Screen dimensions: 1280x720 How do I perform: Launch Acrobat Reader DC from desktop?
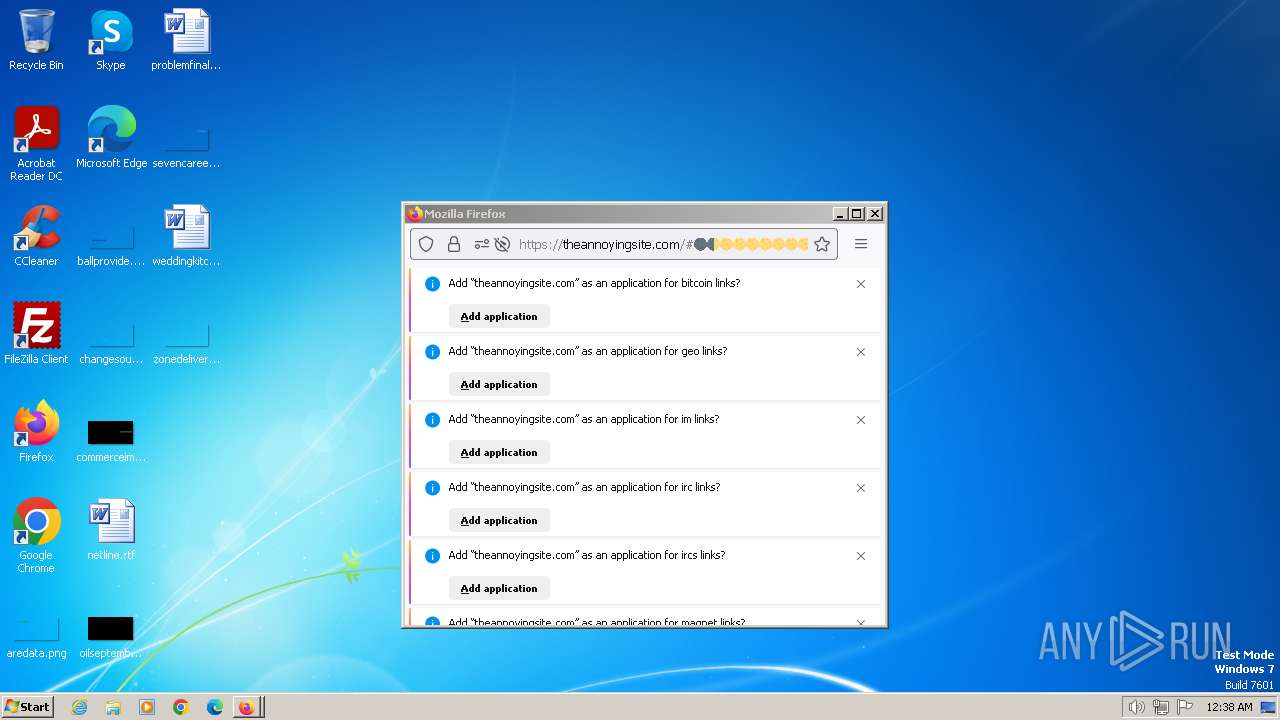click(x=36, y=143)
